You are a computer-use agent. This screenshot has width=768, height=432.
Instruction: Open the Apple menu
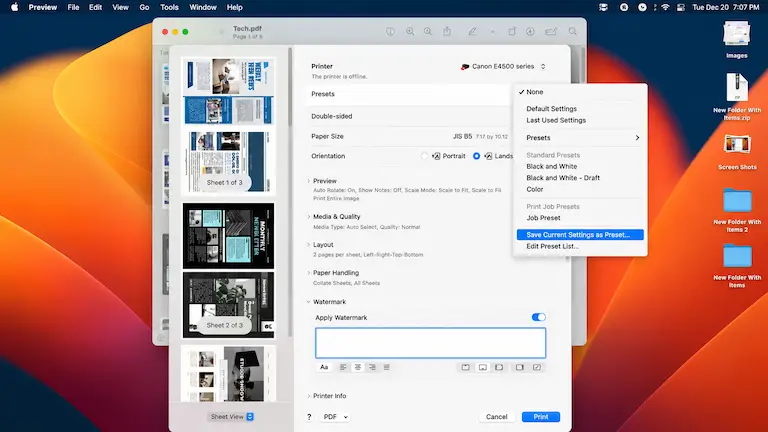[x=14, y=7]
